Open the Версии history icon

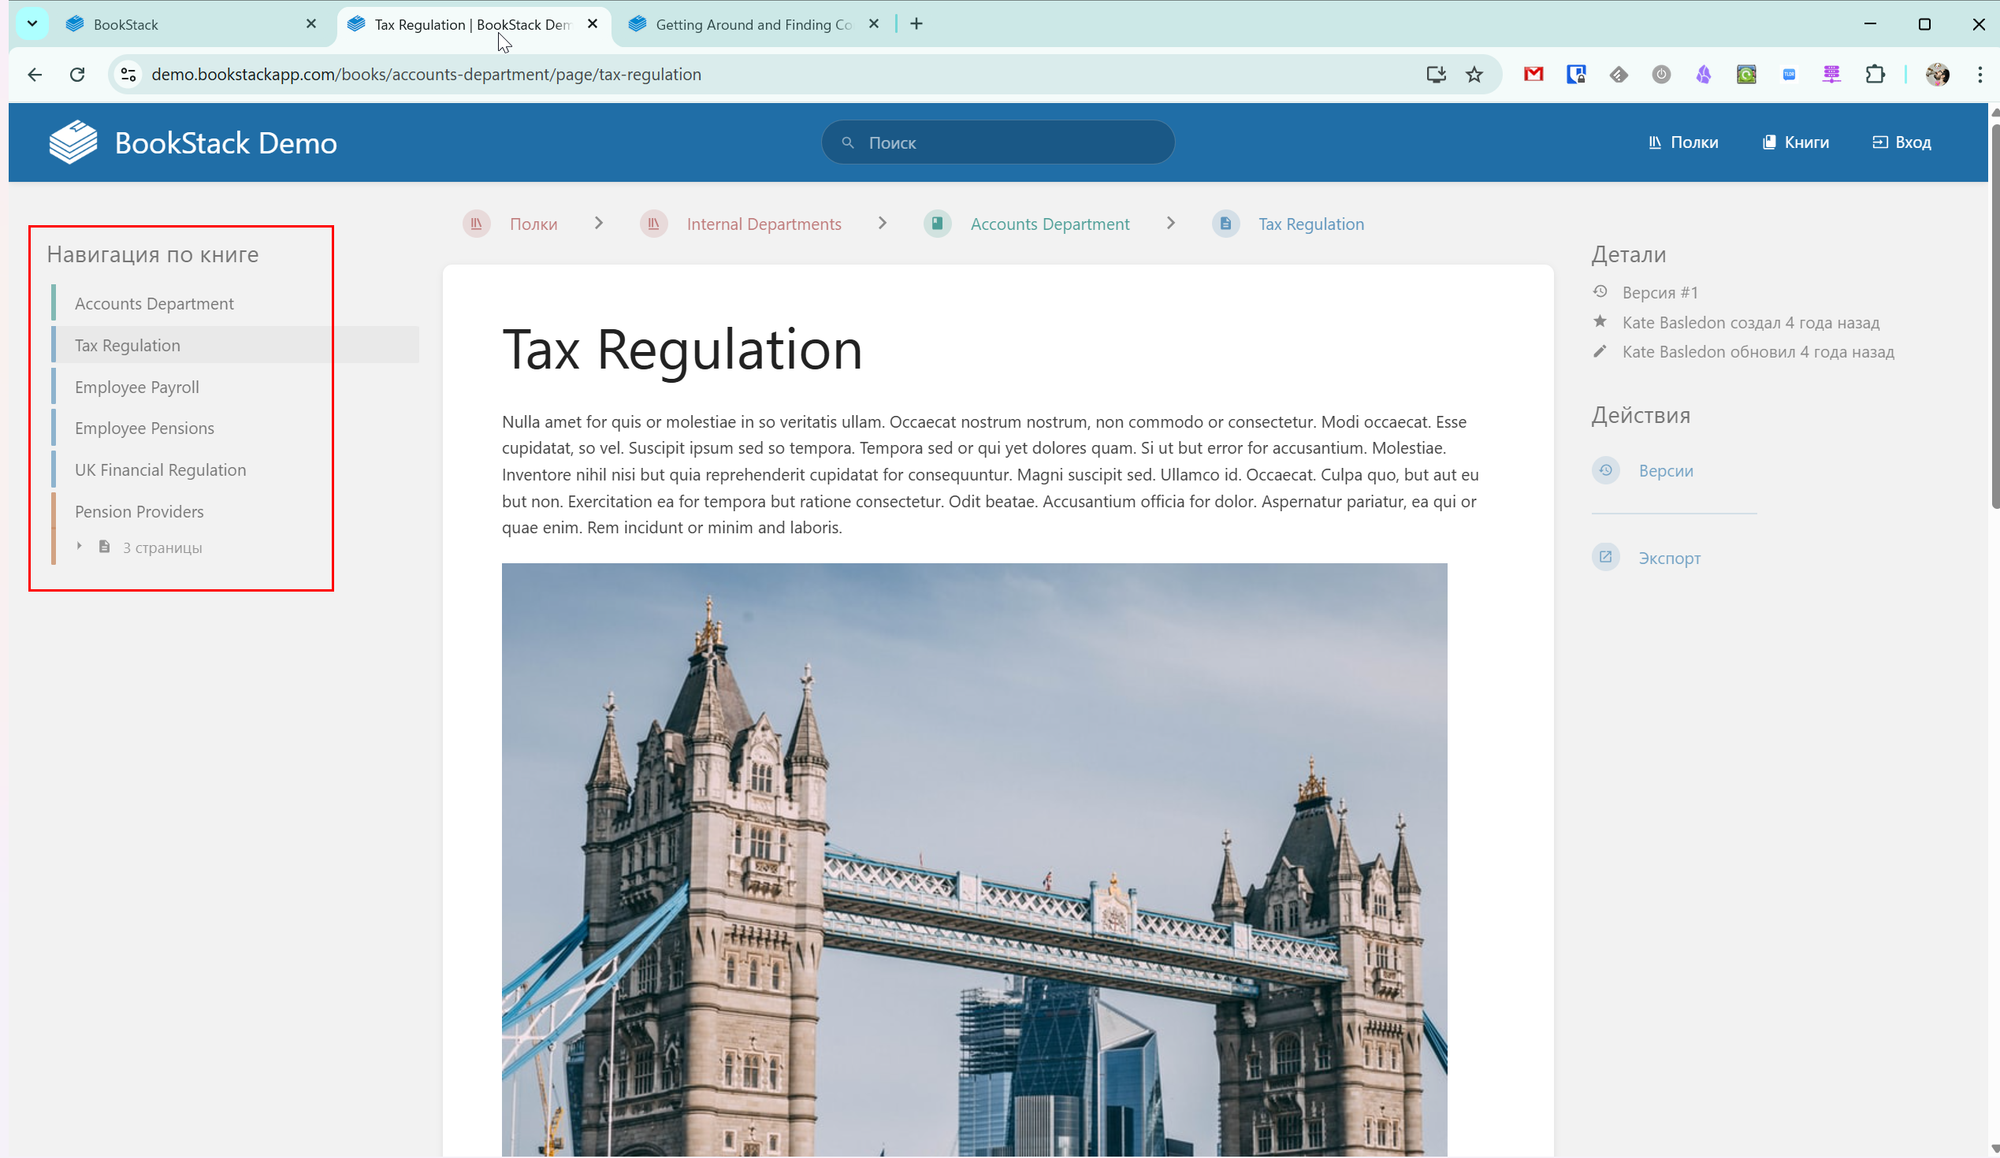(1605, 470)
